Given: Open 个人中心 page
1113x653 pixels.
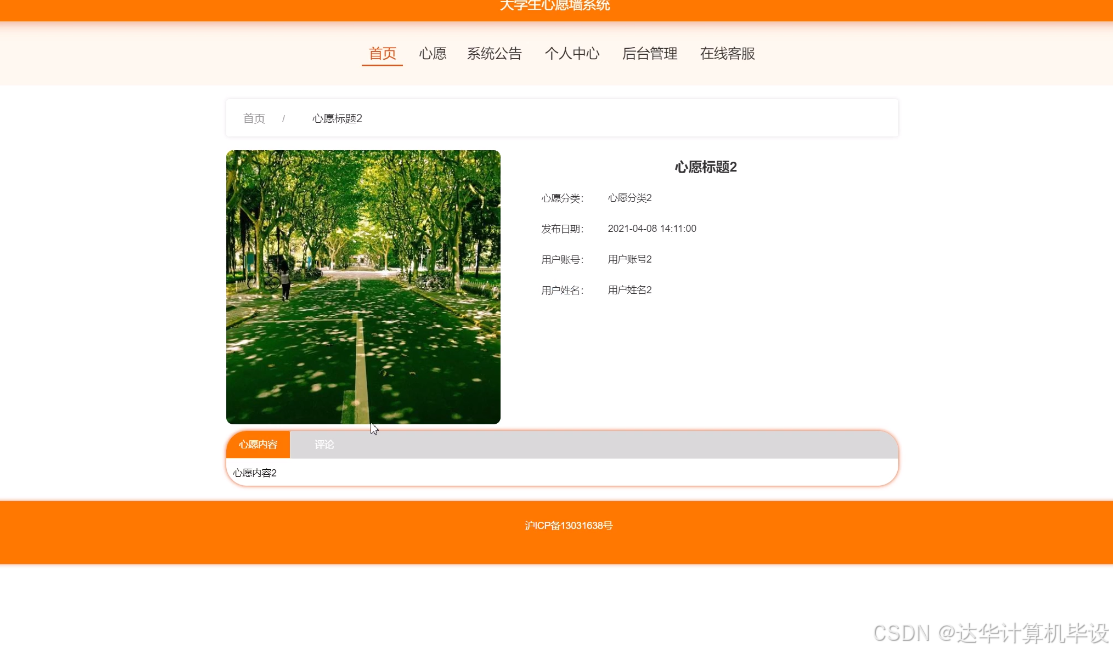Looking at the screenshot, I should coord(572,54).
